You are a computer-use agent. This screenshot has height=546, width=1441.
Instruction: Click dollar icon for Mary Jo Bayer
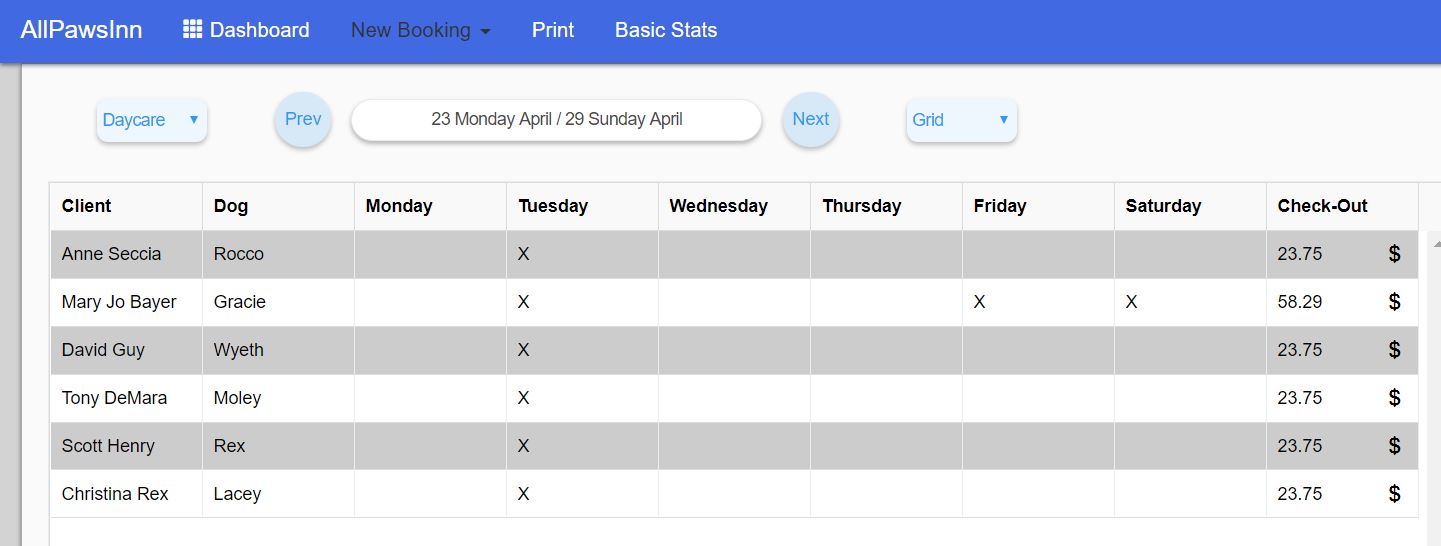pos(1395,302)
